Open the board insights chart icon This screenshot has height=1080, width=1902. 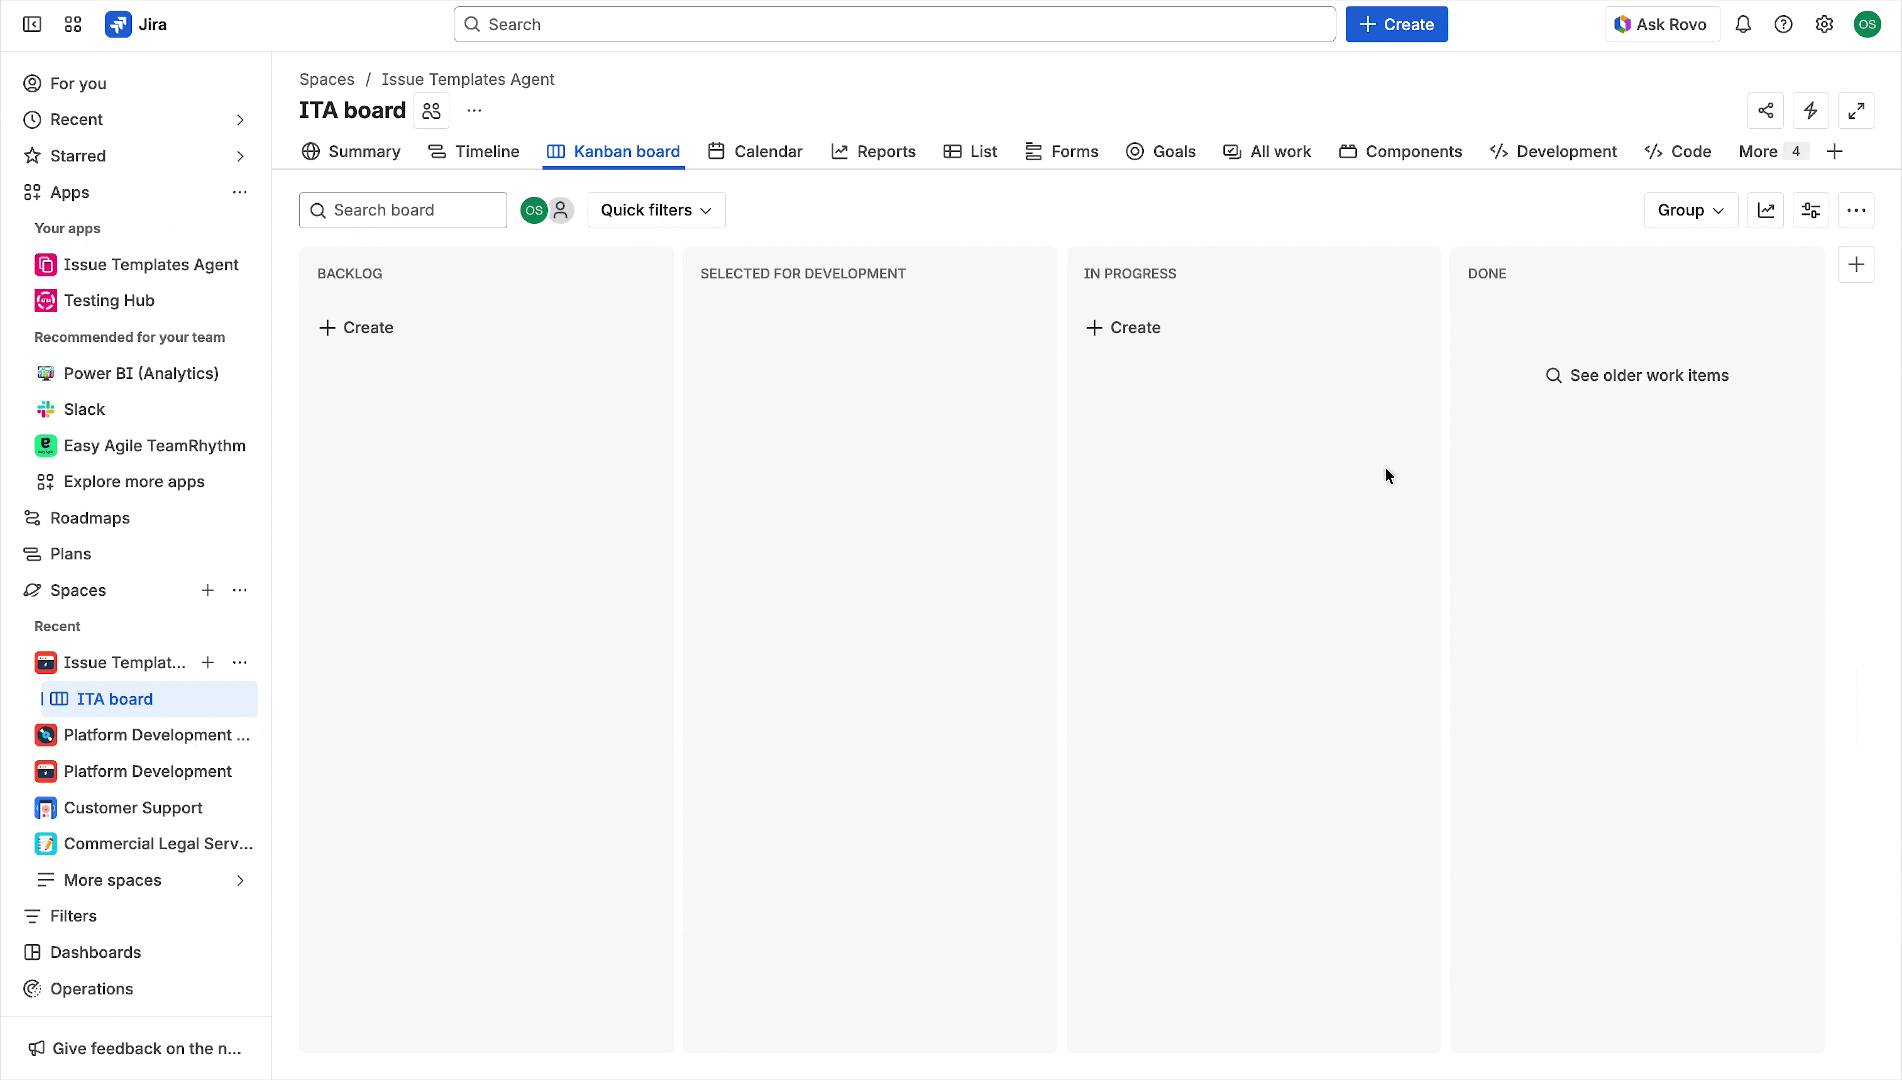(1765, 210)
